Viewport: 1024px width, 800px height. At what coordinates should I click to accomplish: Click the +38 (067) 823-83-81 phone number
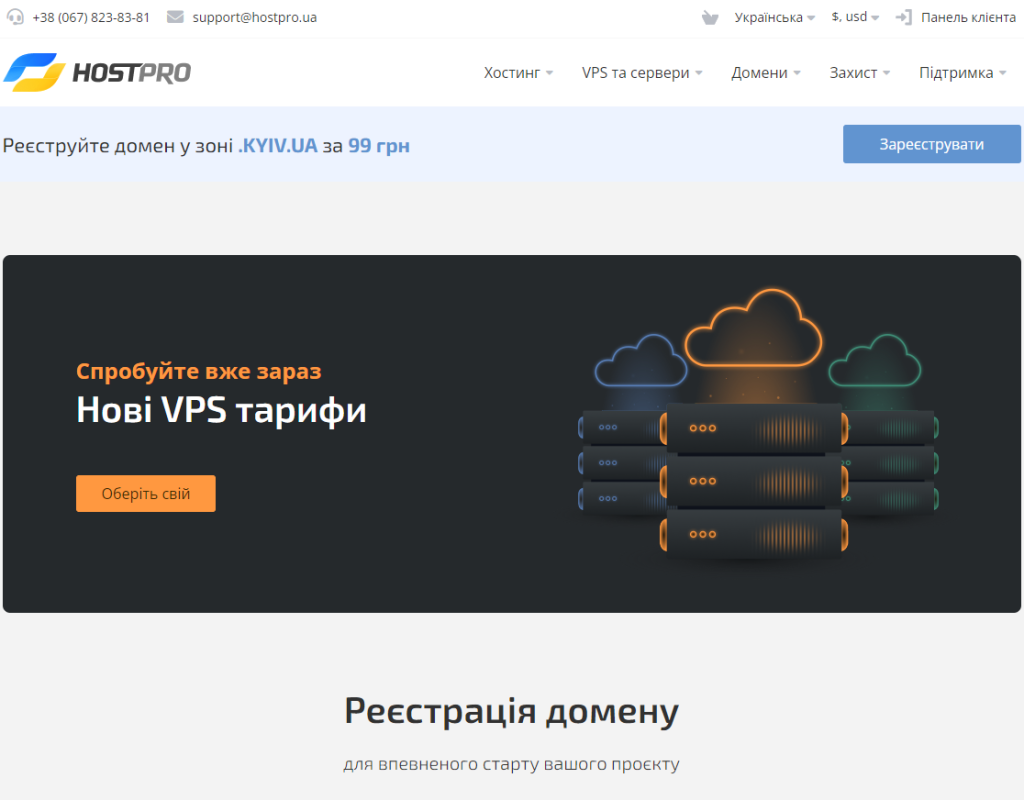point(91,17)
